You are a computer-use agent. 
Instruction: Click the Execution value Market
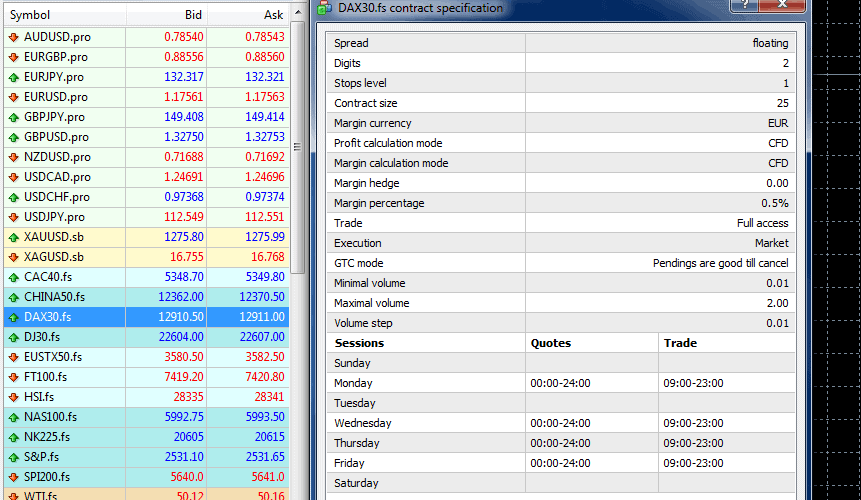click(x=771, y=244)
